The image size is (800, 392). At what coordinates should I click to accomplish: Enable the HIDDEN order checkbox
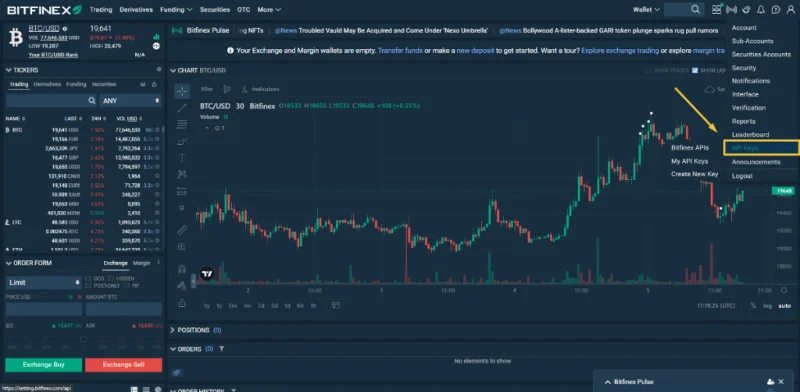coord(112,279)
